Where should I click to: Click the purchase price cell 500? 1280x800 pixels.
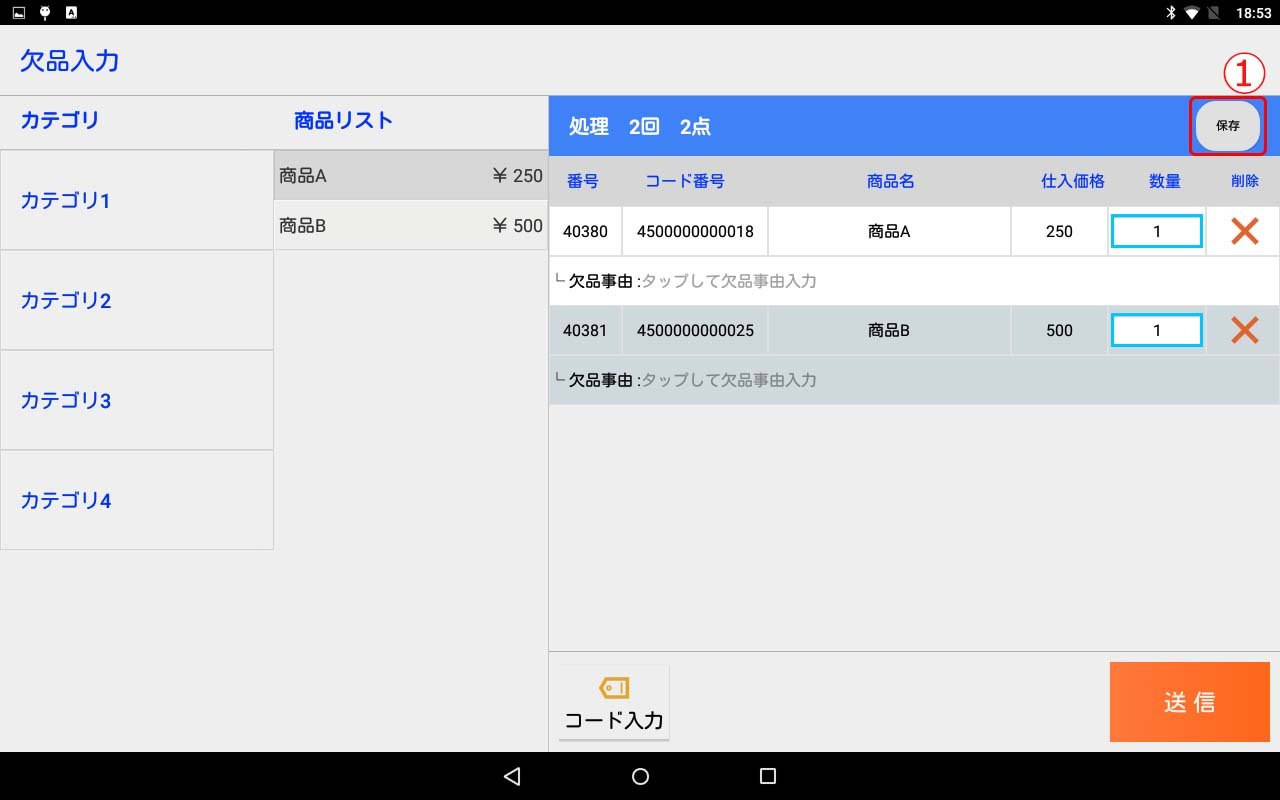(x=1059, y=330)
